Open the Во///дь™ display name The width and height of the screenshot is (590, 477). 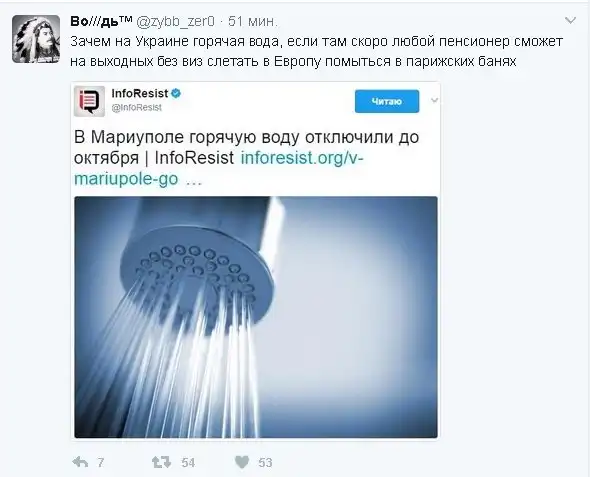click(x=101, y=21)
